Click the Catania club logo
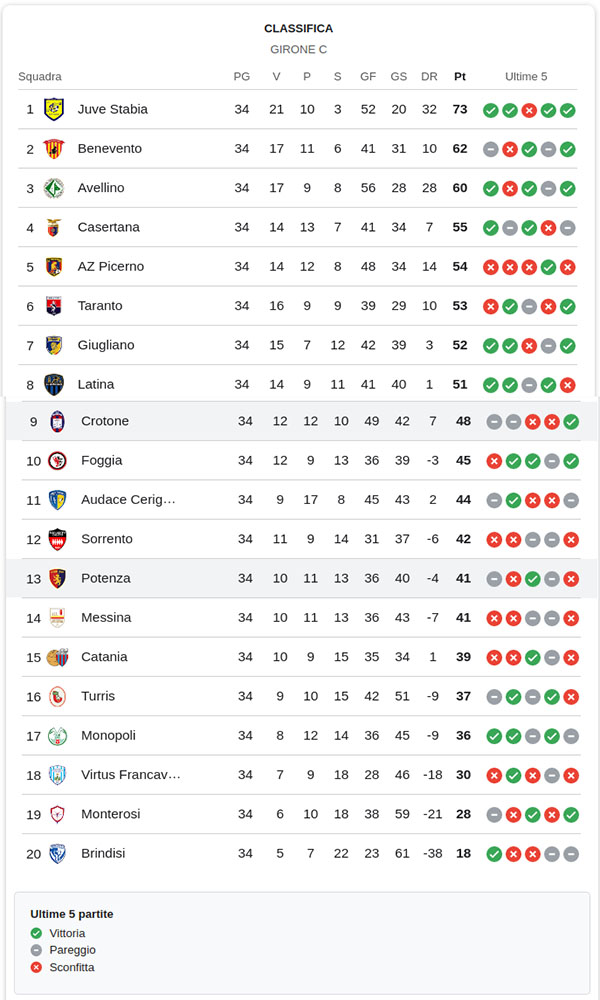The width and height of the screenshot is (600, 1000). click(57, 657)
